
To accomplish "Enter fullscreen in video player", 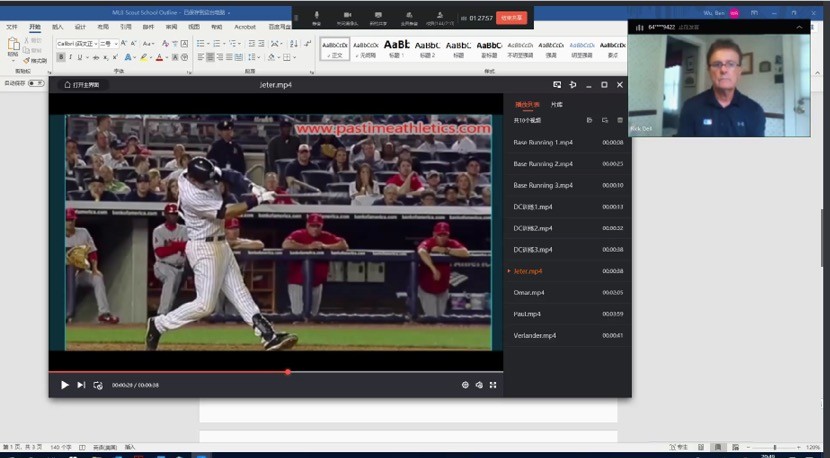I will coord(493,385).
